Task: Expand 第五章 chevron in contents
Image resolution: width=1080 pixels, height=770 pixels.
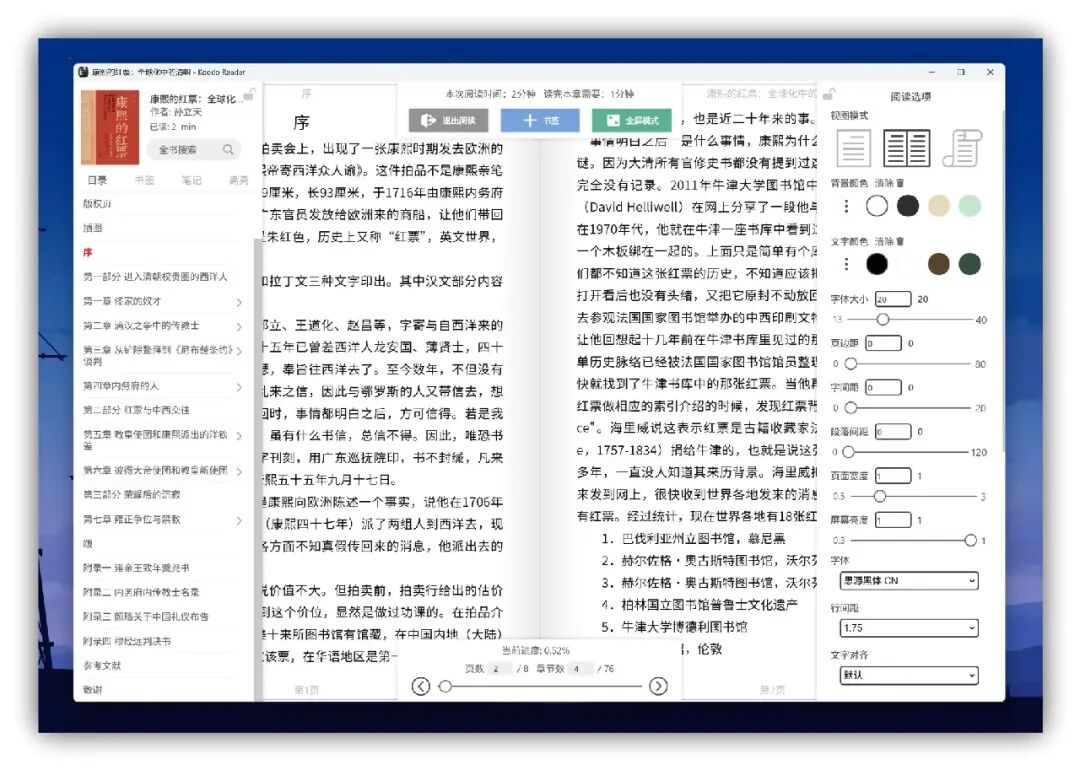Action: click(239, 436)
